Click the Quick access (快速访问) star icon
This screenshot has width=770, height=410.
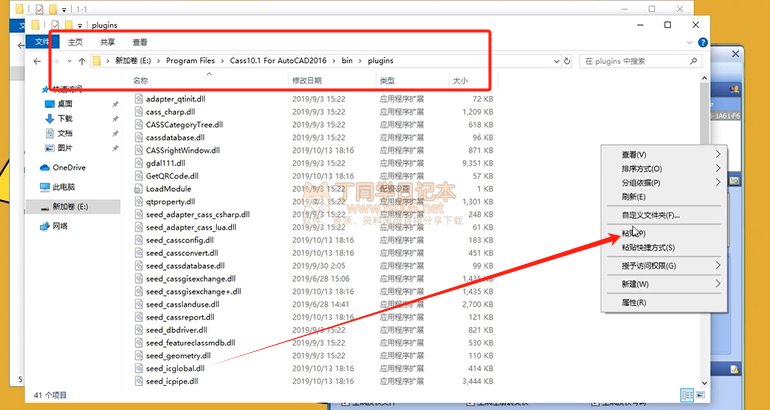click(46, 89)
